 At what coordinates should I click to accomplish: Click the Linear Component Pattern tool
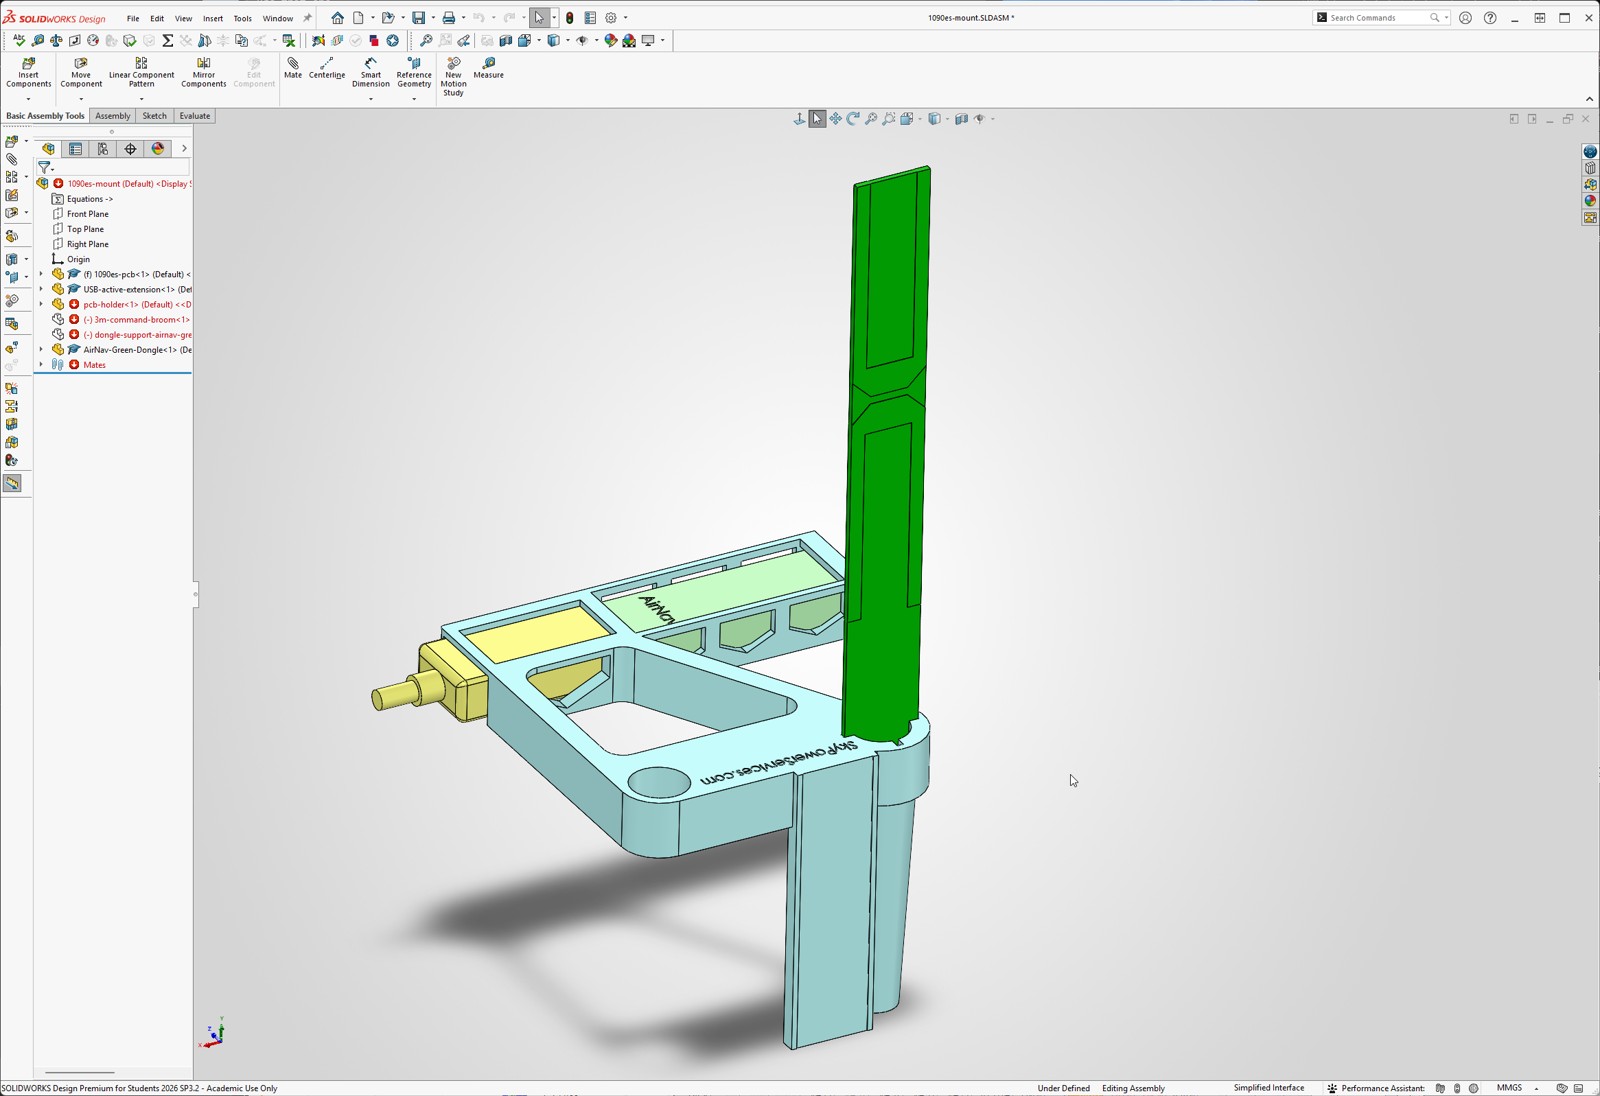tap(141, 73)
